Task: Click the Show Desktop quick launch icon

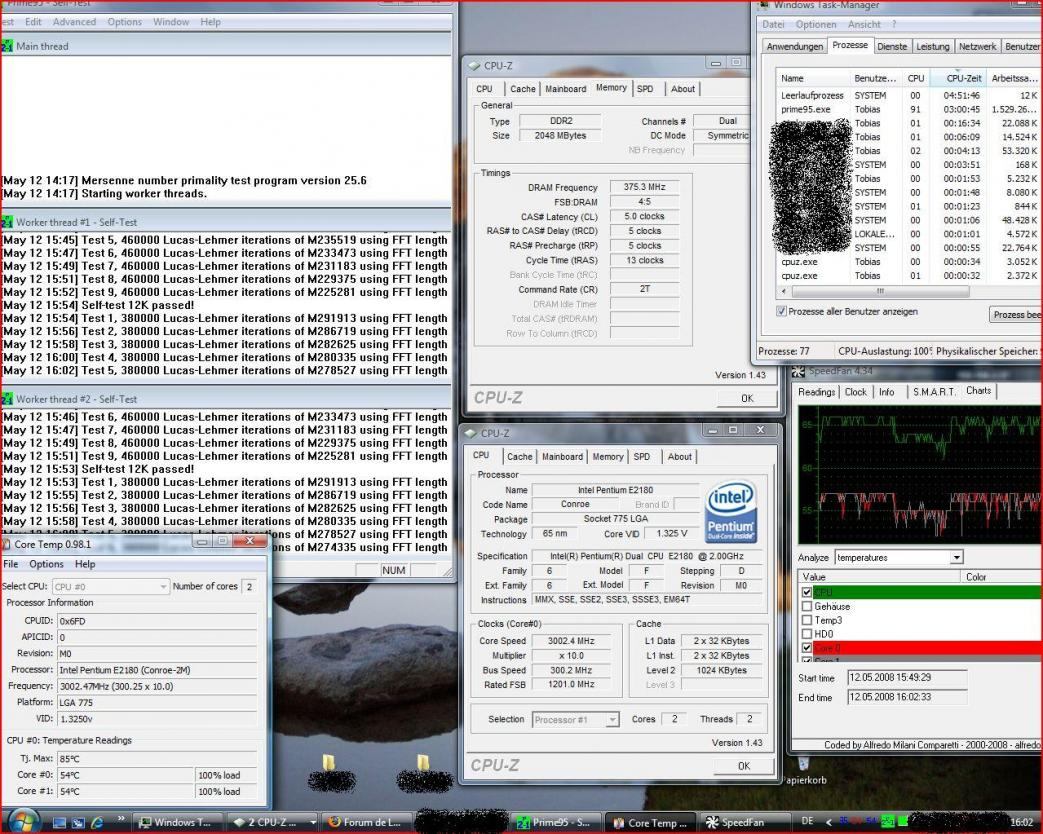Action: [59, 823]
